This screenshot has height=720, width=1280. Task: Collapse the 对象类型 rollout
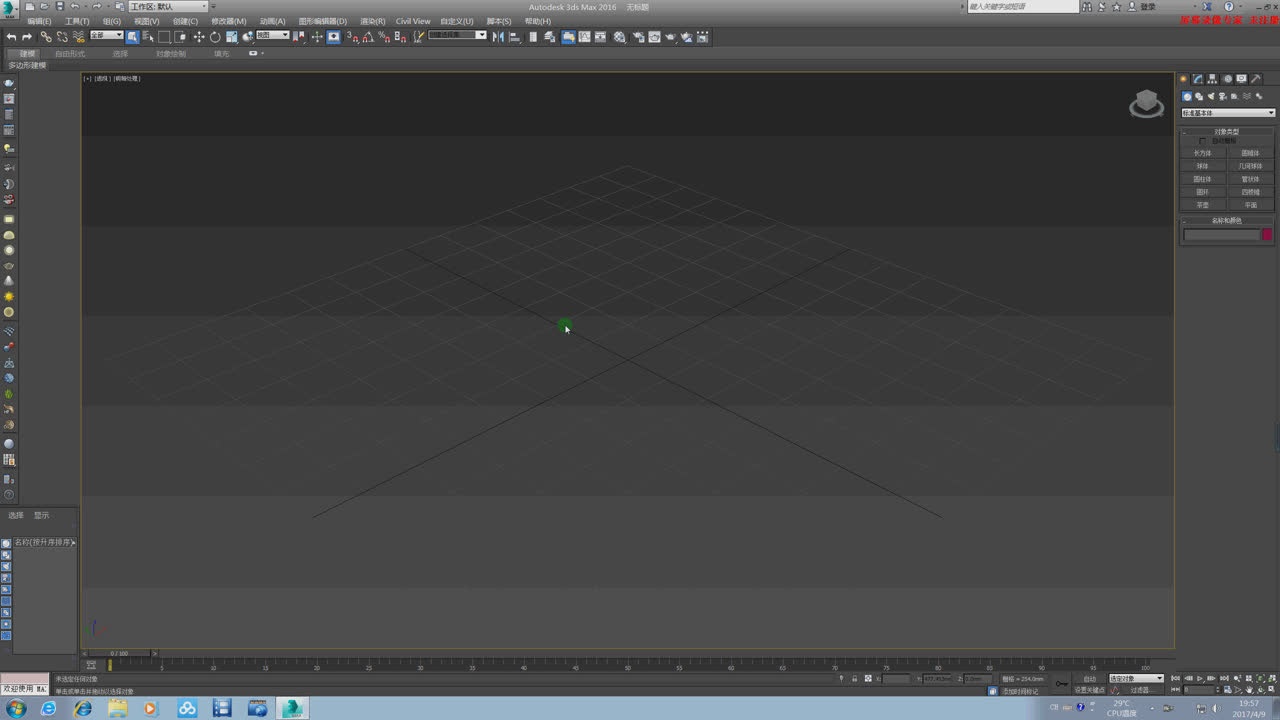pos(1228,132)
